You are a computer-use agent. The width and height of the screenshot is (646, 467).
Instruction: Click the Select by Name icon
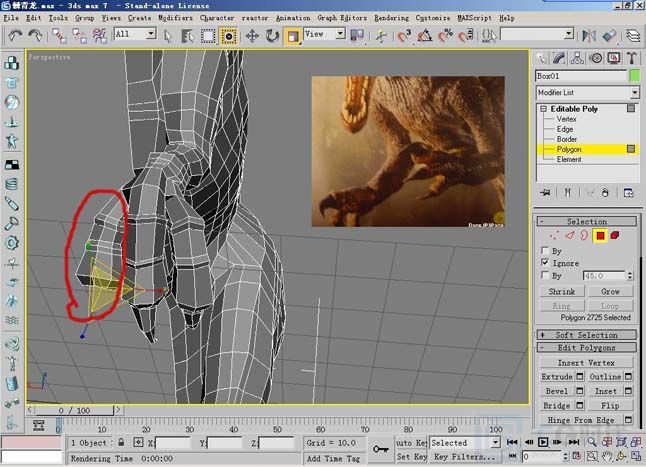point(188,36)
